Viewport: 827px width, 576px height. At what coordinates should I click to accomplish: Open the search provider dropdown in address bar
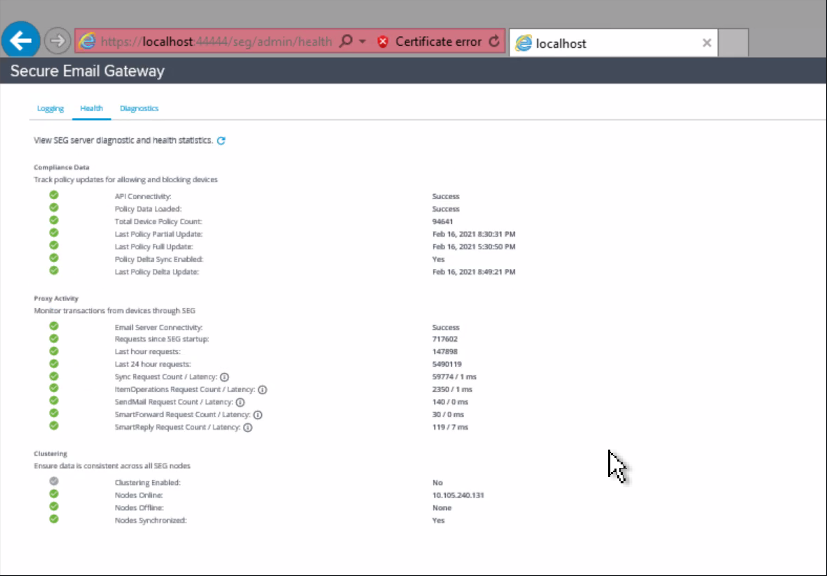[361, 42]
